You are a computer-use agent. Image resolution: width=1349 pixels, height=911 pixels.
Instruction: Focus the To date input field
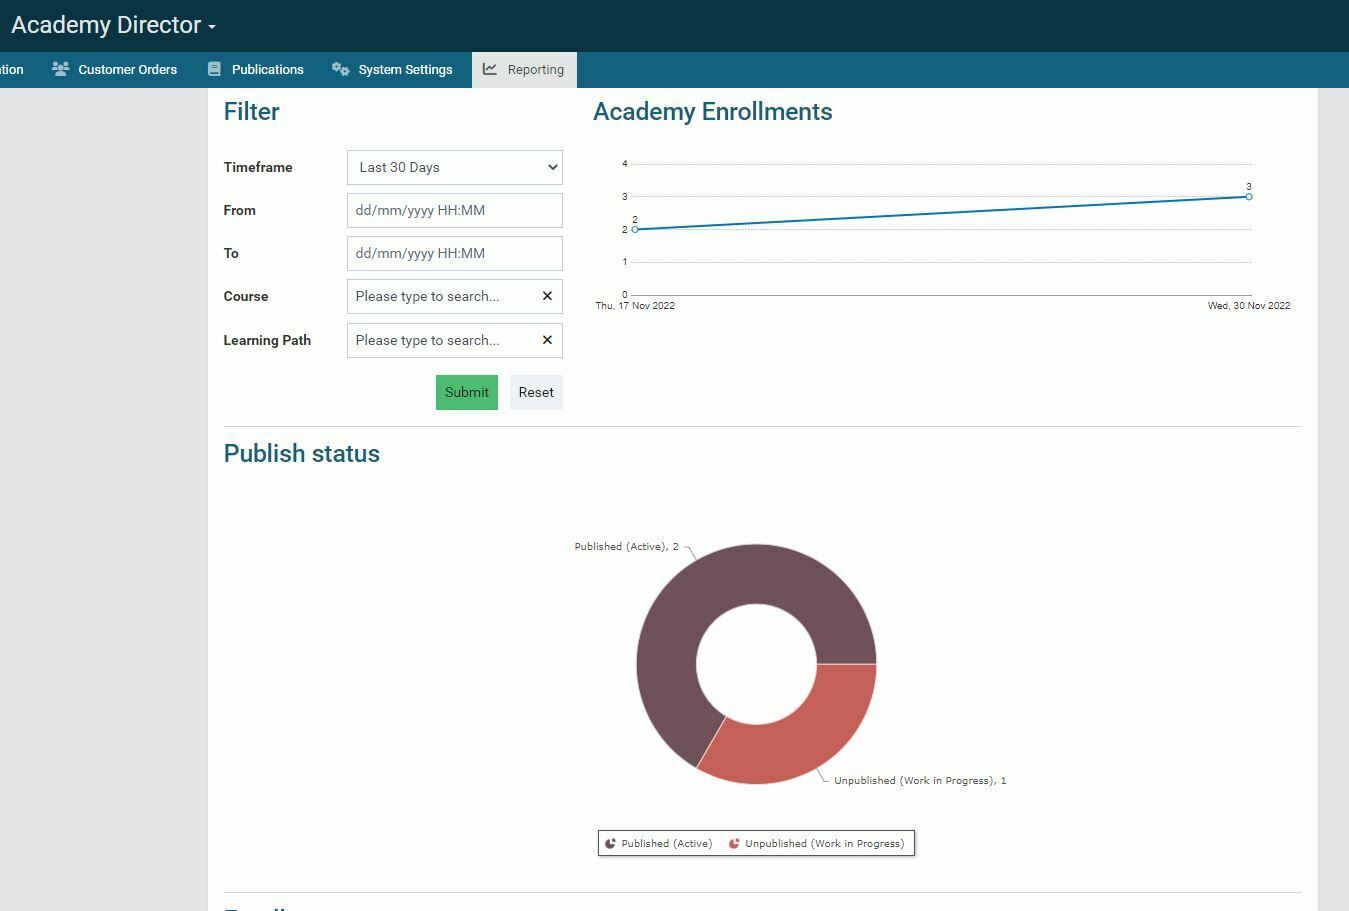coord(454,253)
